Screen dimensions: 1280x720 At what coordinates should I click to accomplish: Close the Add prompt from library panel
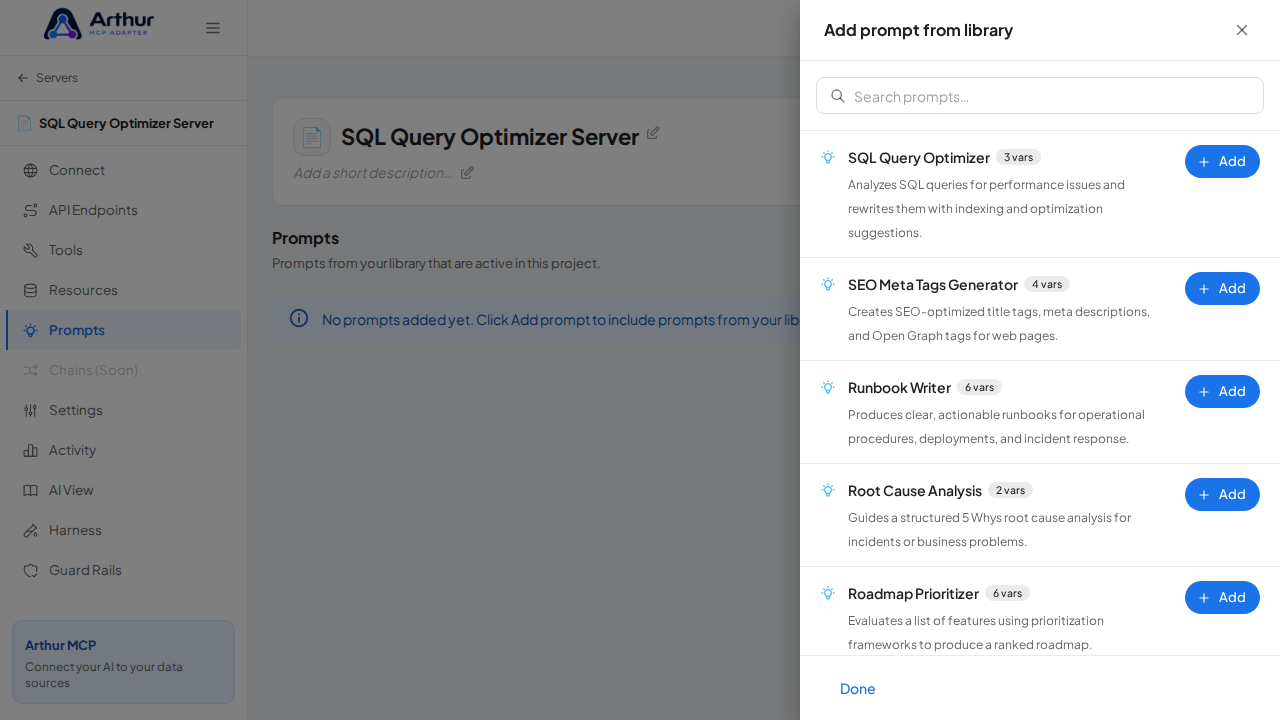click(x=1242, y=30)
